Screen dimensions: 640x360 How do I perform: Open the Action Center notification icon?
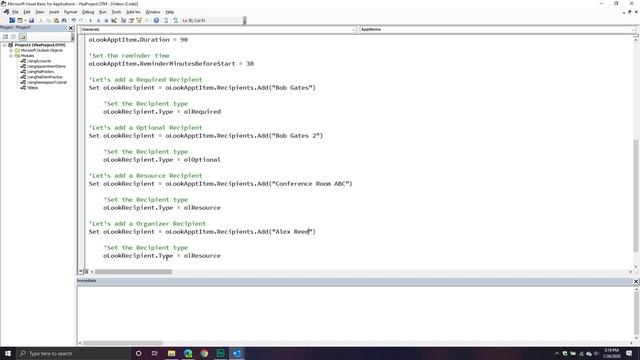tap(629, 353)
